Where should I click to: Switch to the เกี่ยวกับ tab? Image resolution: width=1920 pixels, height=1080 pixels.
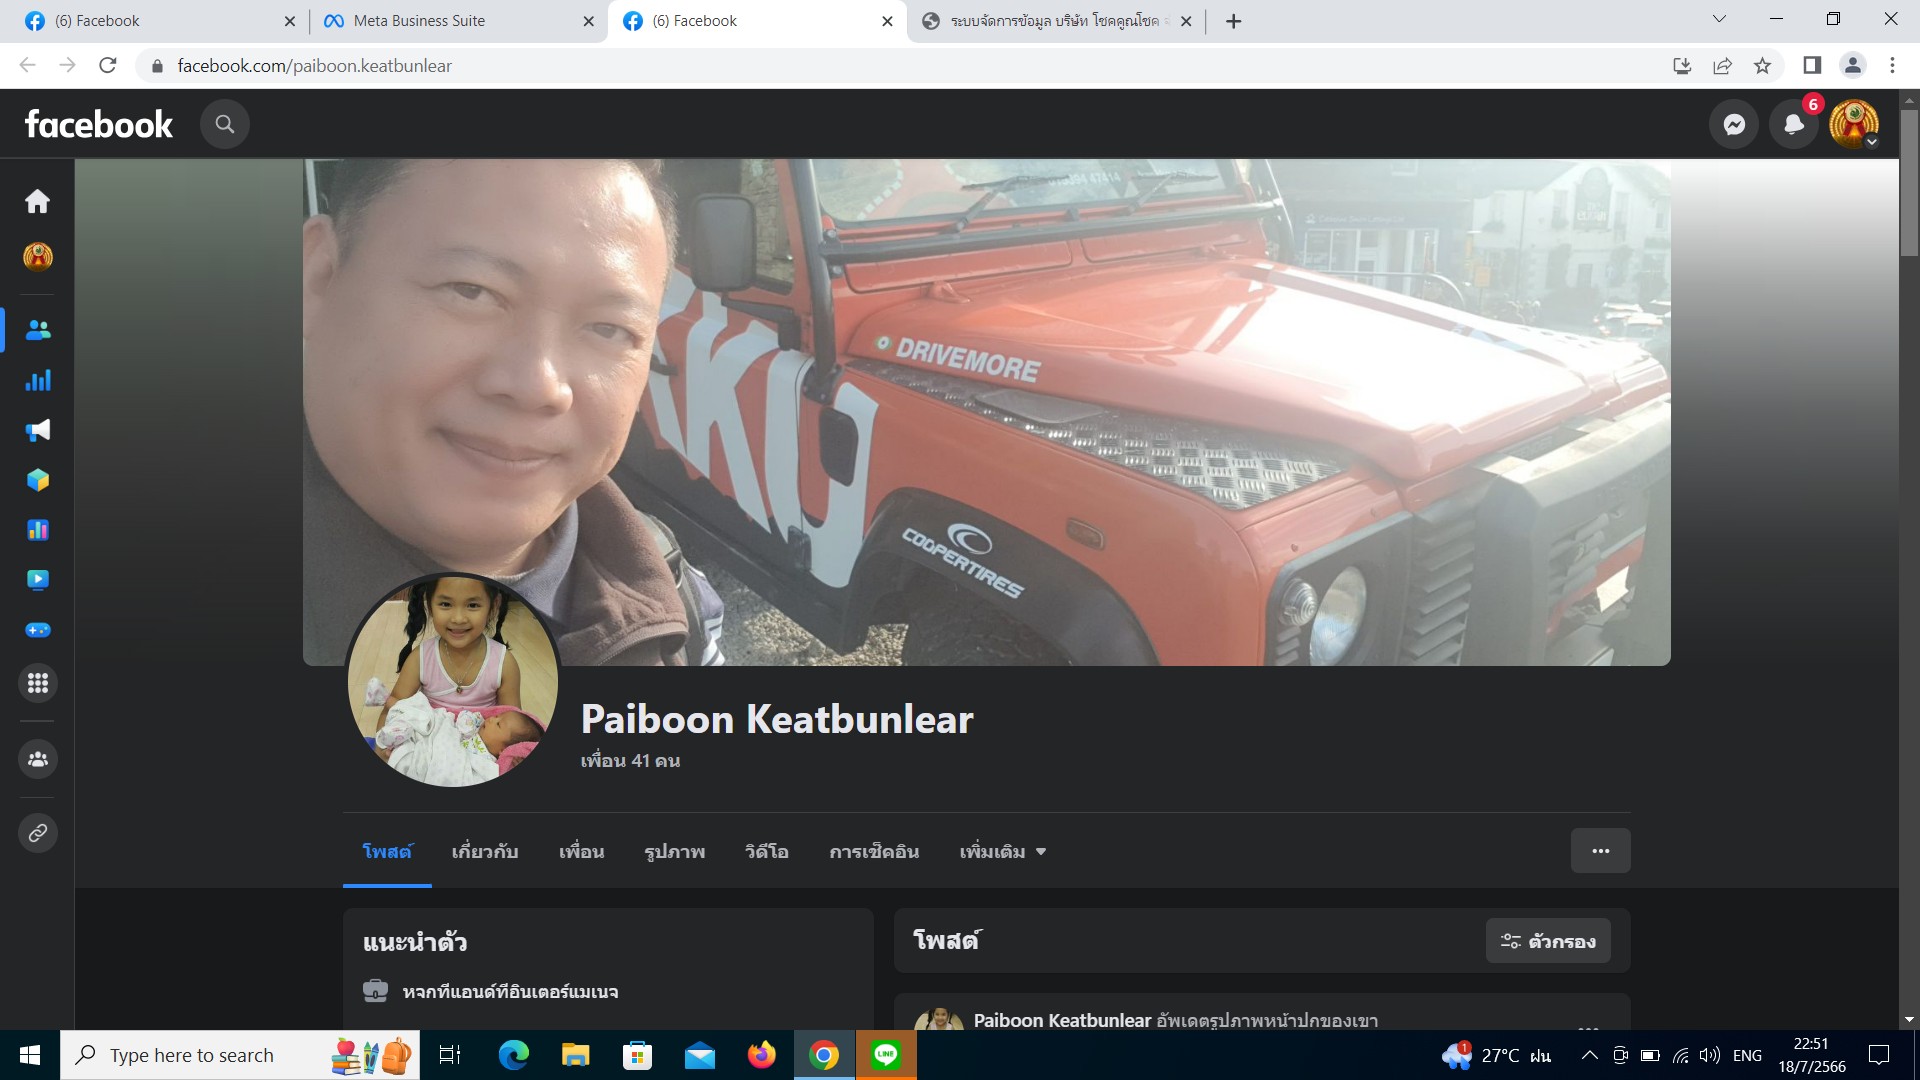485,852
